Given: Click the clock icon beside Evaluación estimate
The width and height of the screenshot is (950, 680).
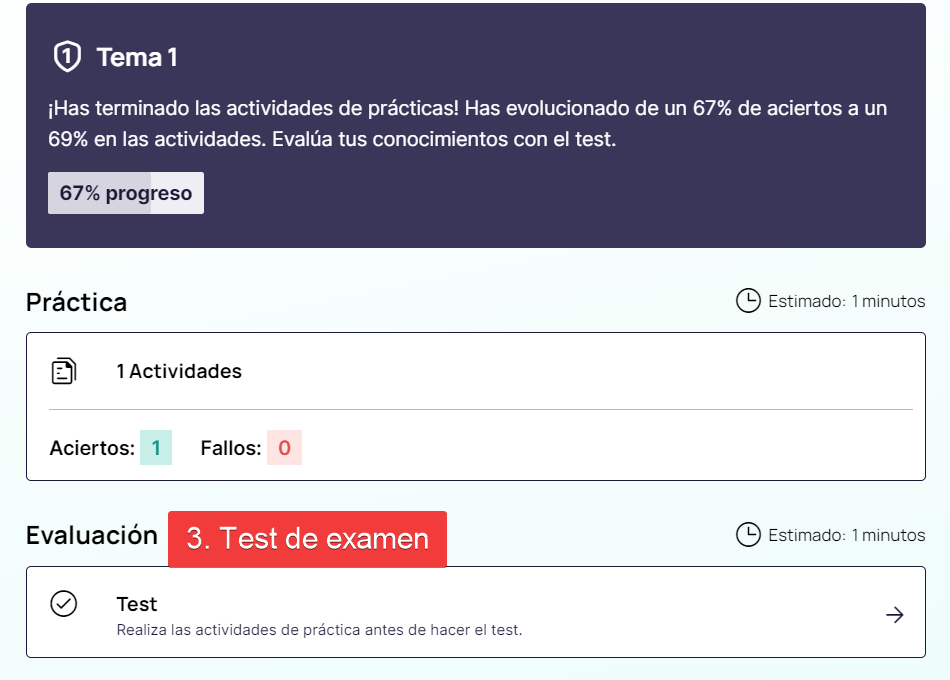Looking at the screenshot, I should (747, 535).
